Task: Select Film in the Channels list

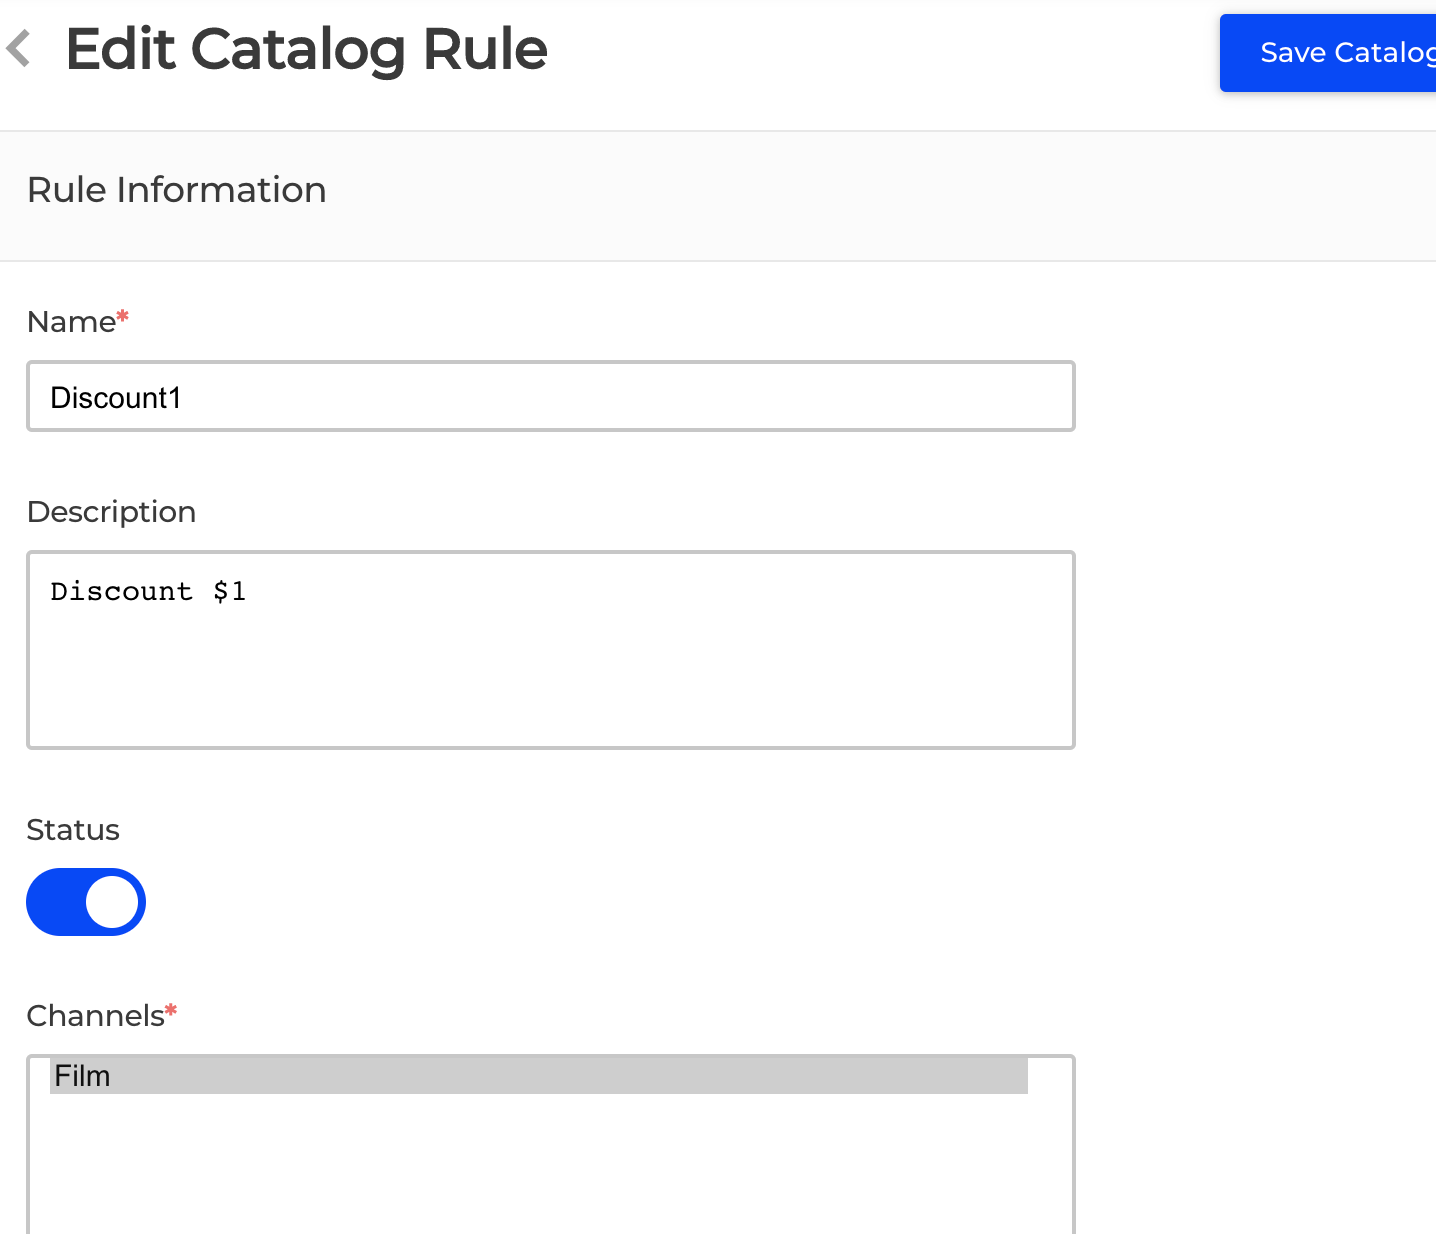Action: tap(539, 1076)
